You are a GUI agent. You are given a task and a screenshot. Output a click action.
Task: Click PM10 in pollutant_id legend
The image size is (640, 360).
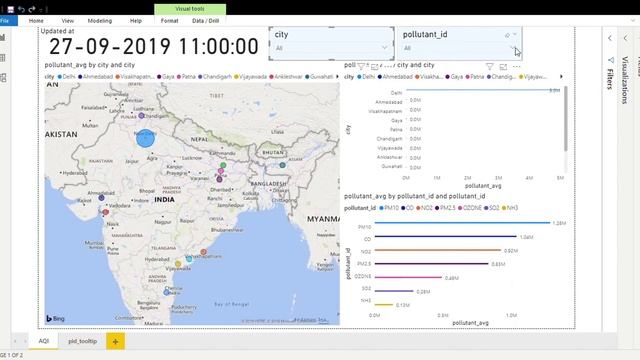[x=389, y=208]
